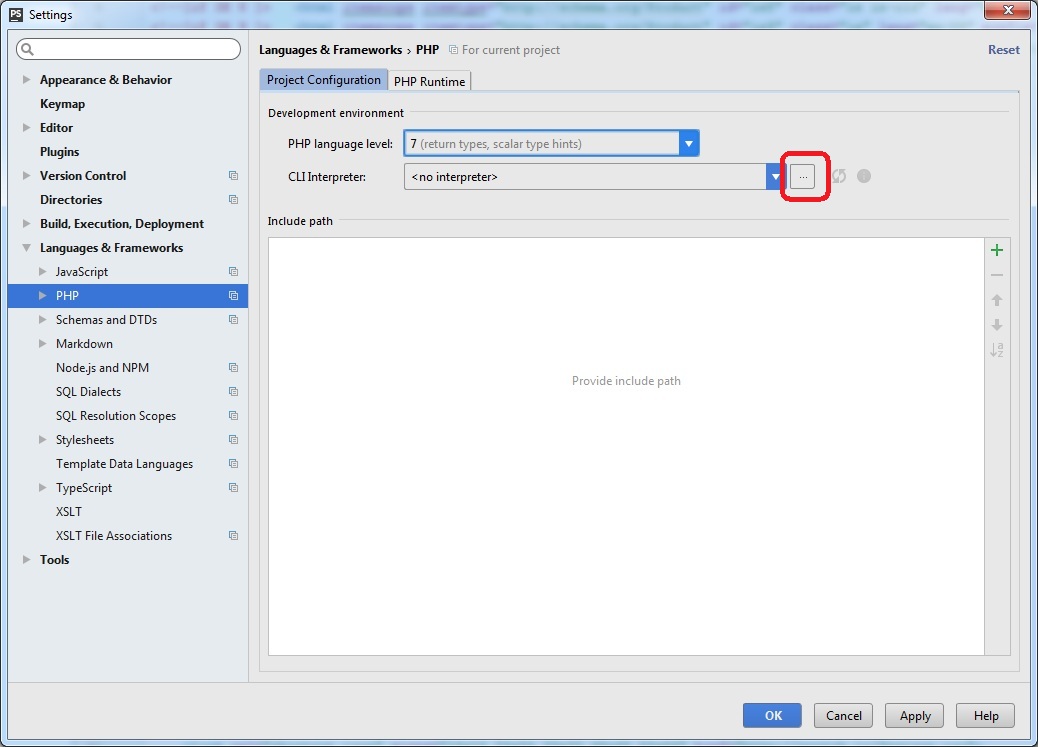Click inside the settings search field
Screen dimensions: 1038x747
[x=128, y=48]
